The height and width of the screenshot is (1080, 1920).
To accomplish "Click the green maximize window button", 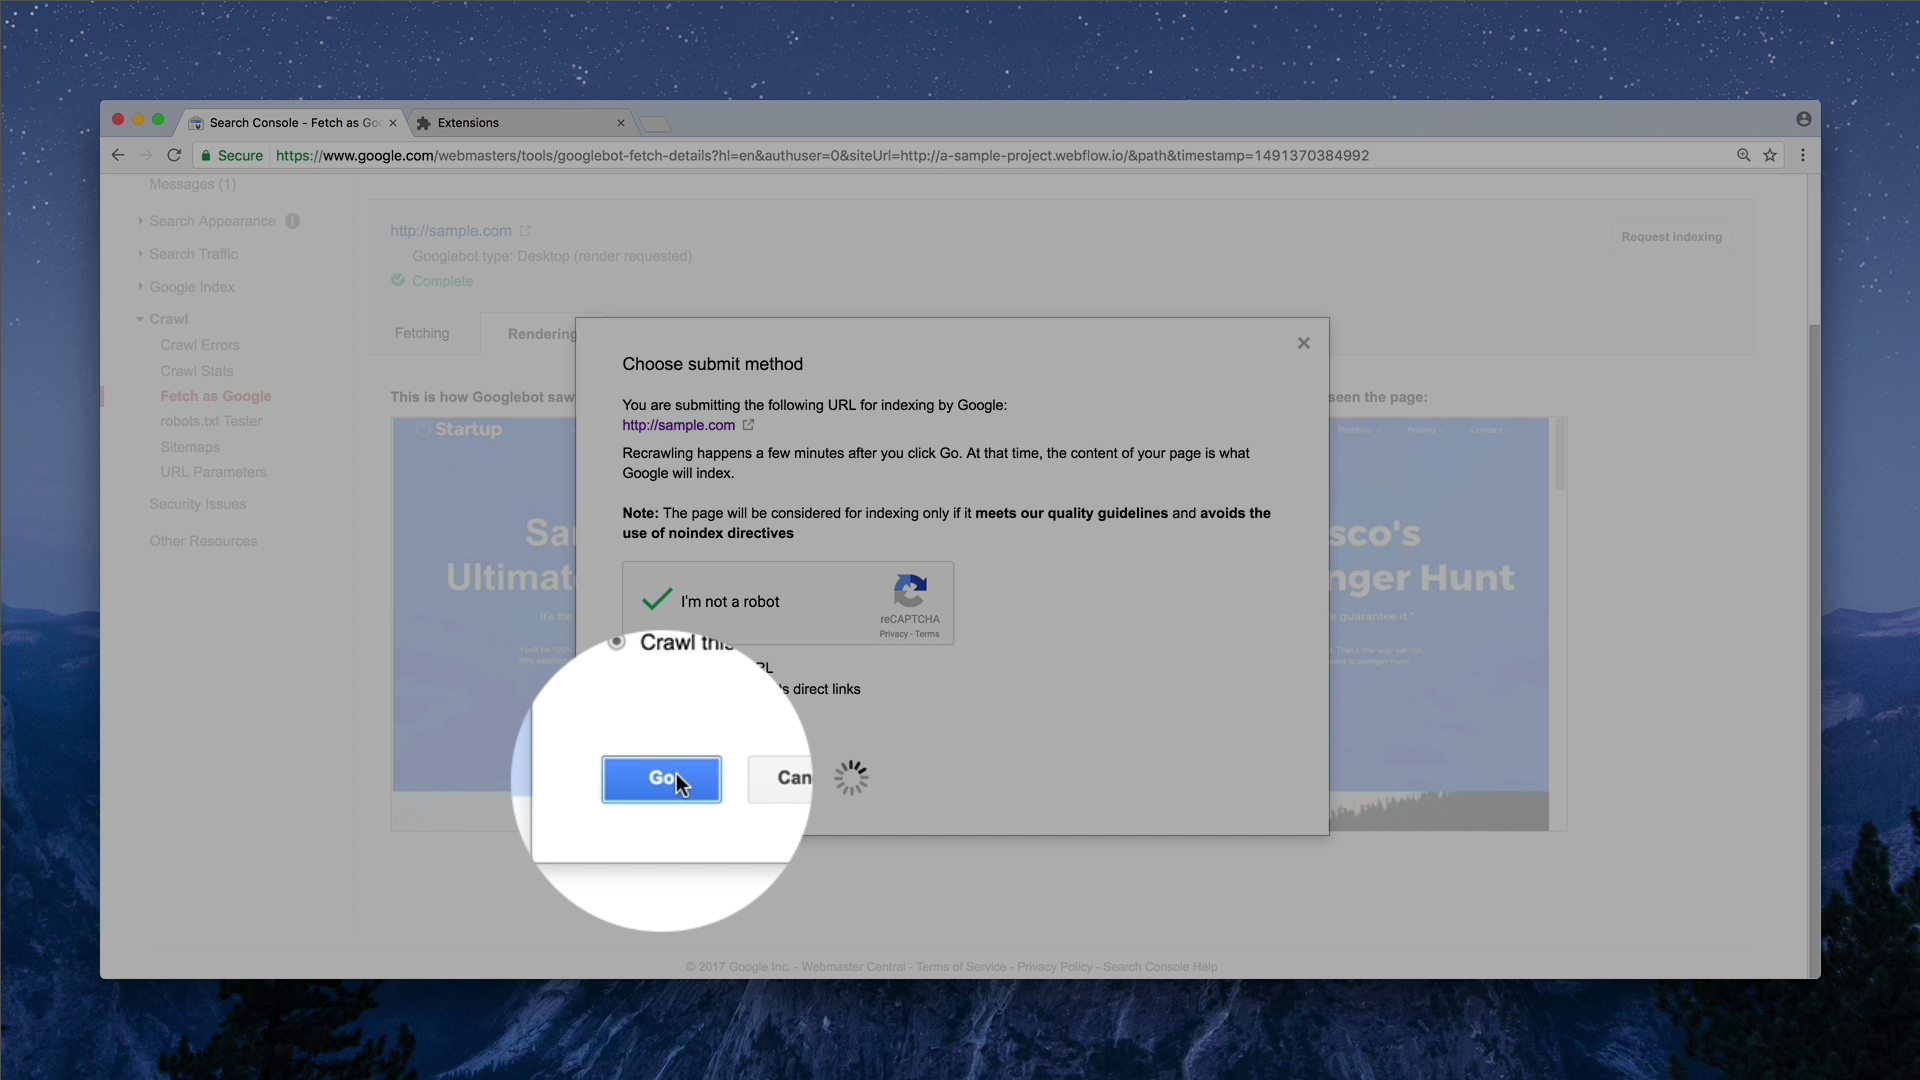I will coord(158,119).
